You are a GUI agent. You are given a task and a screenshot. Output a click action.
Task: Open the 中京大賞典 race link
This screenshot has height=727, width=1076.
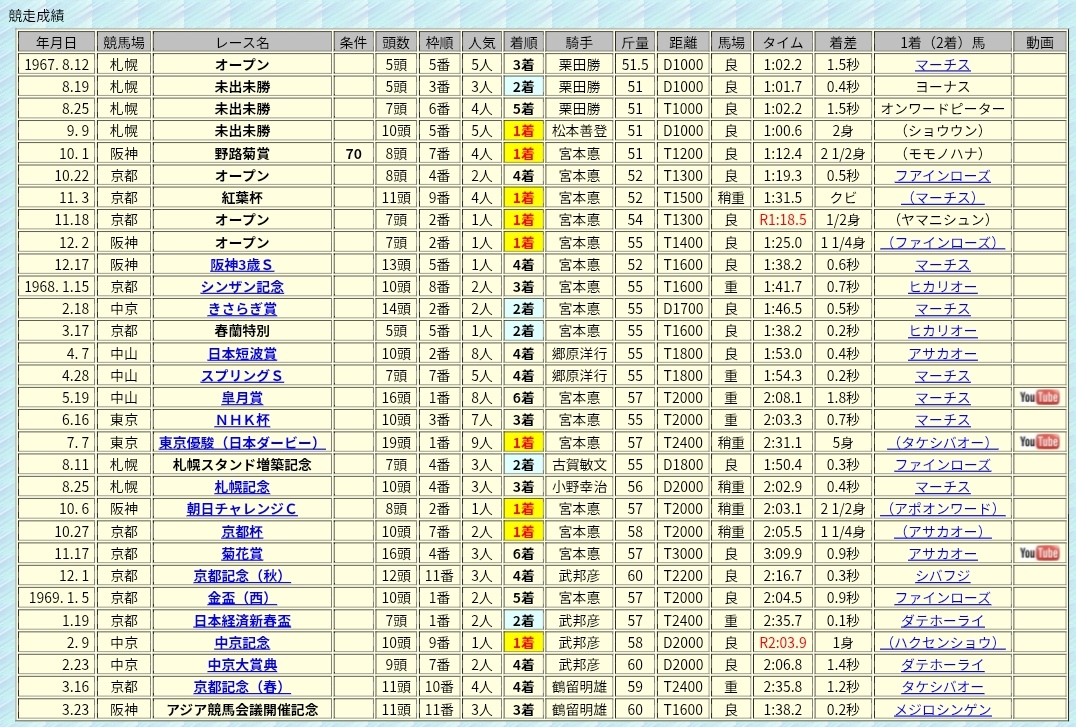point(242,664)
